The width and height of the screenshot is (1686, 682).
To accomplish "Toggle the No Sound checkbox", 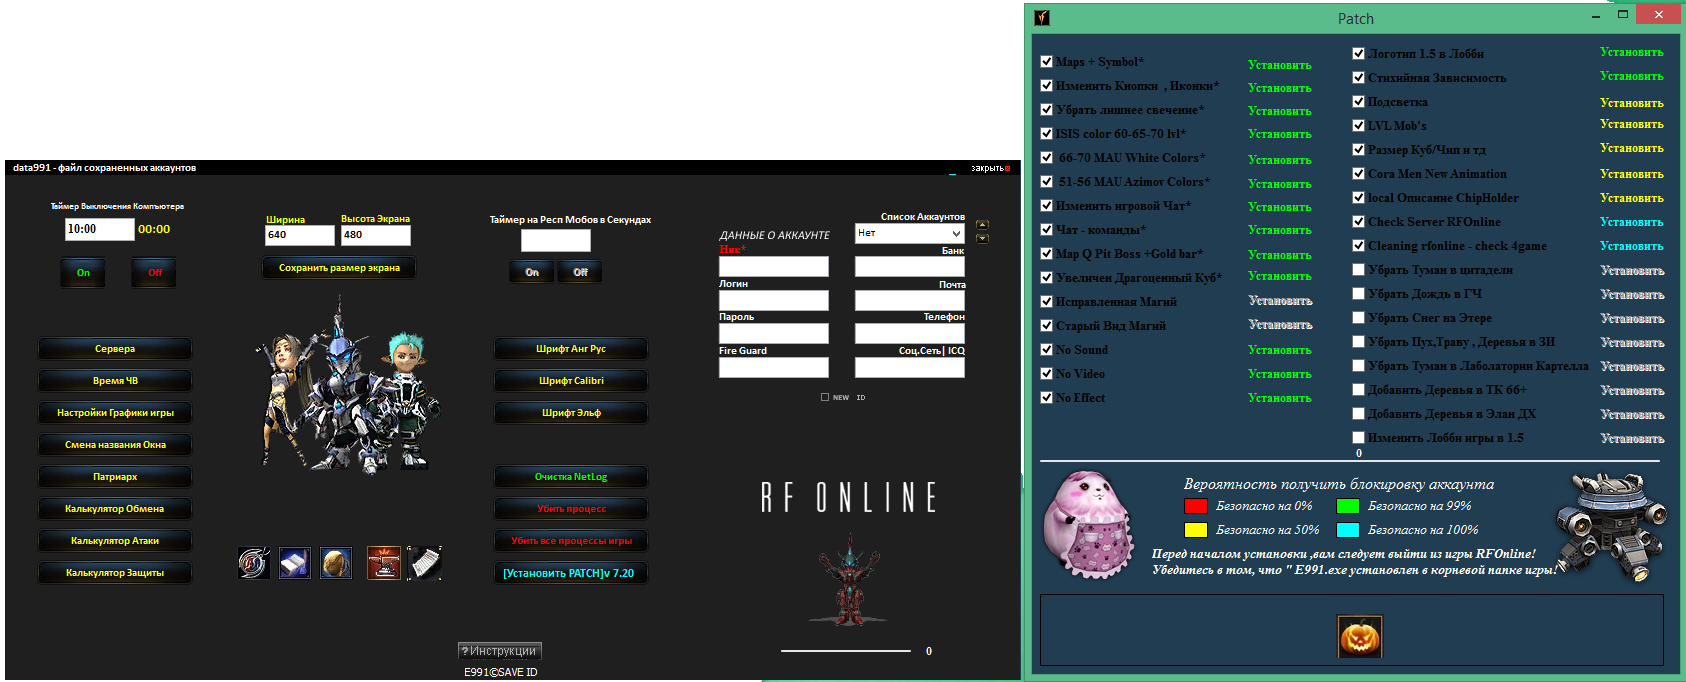I will 1046,349.
